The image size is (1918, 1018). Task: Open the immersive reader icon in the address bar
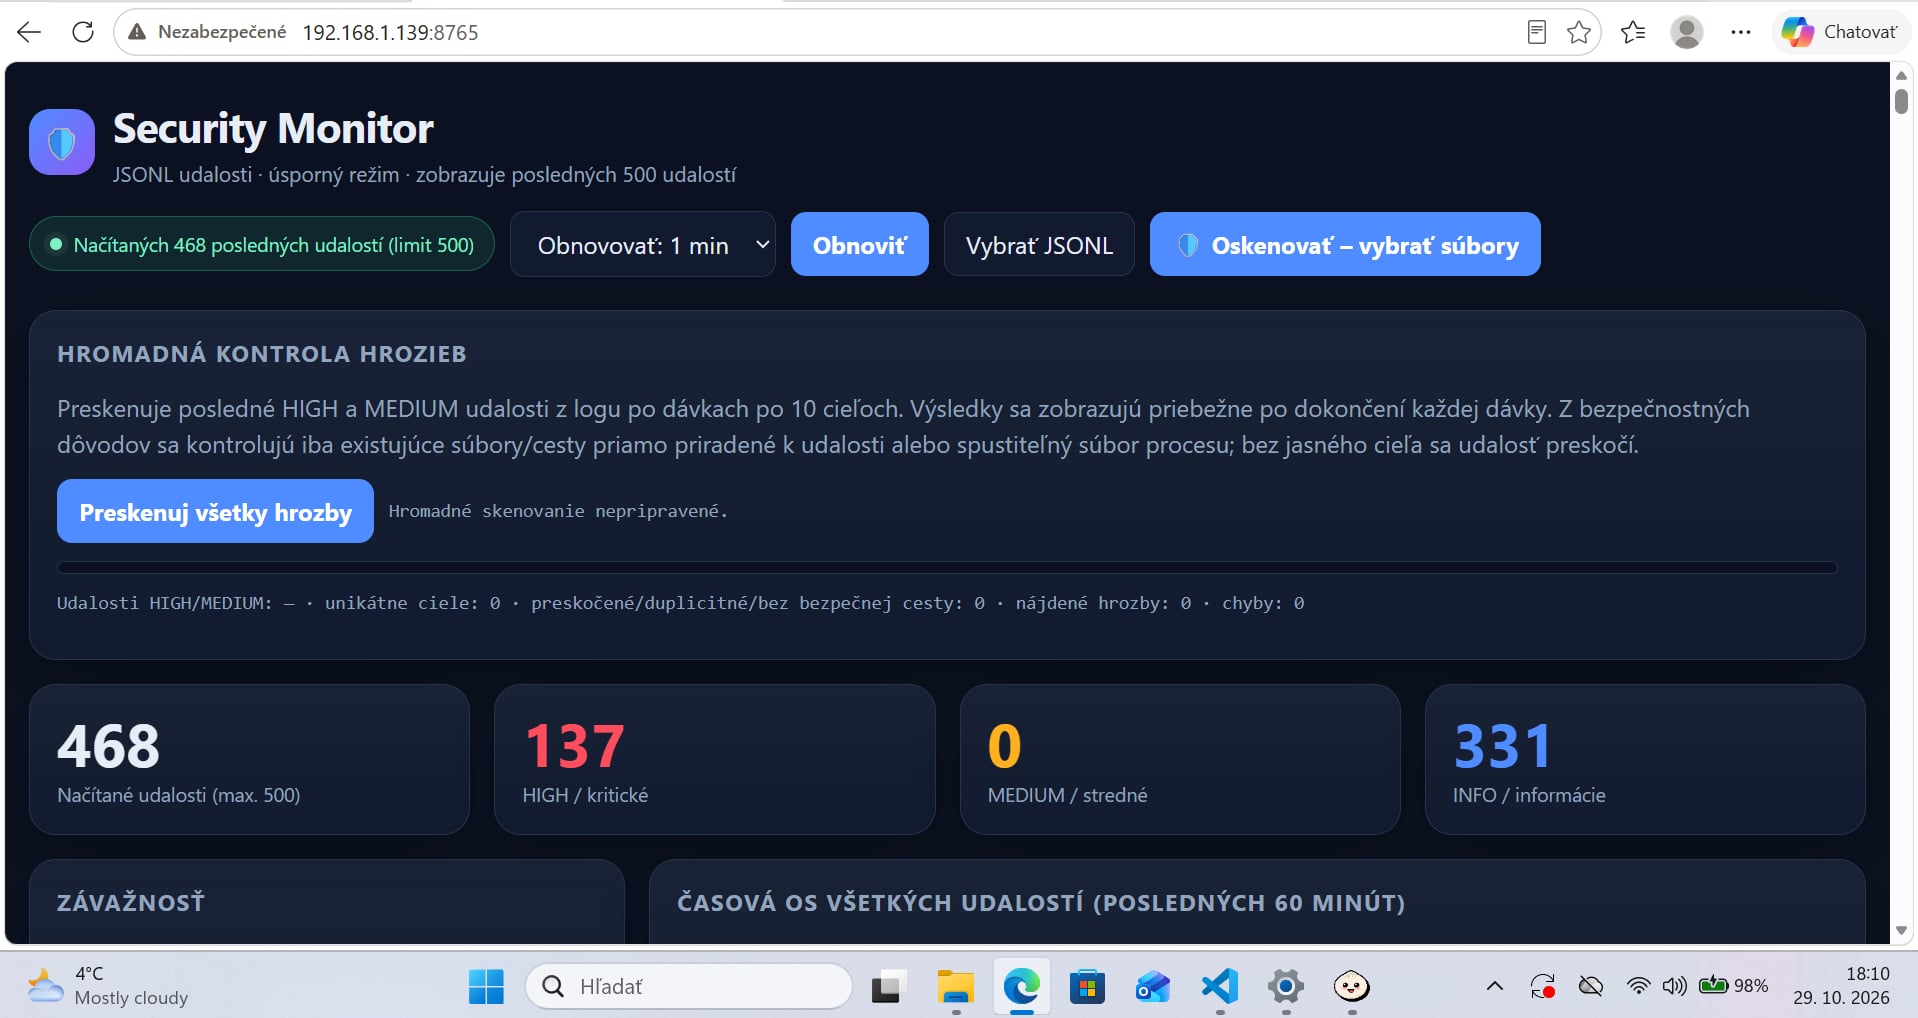click(x=1537, y=32)
